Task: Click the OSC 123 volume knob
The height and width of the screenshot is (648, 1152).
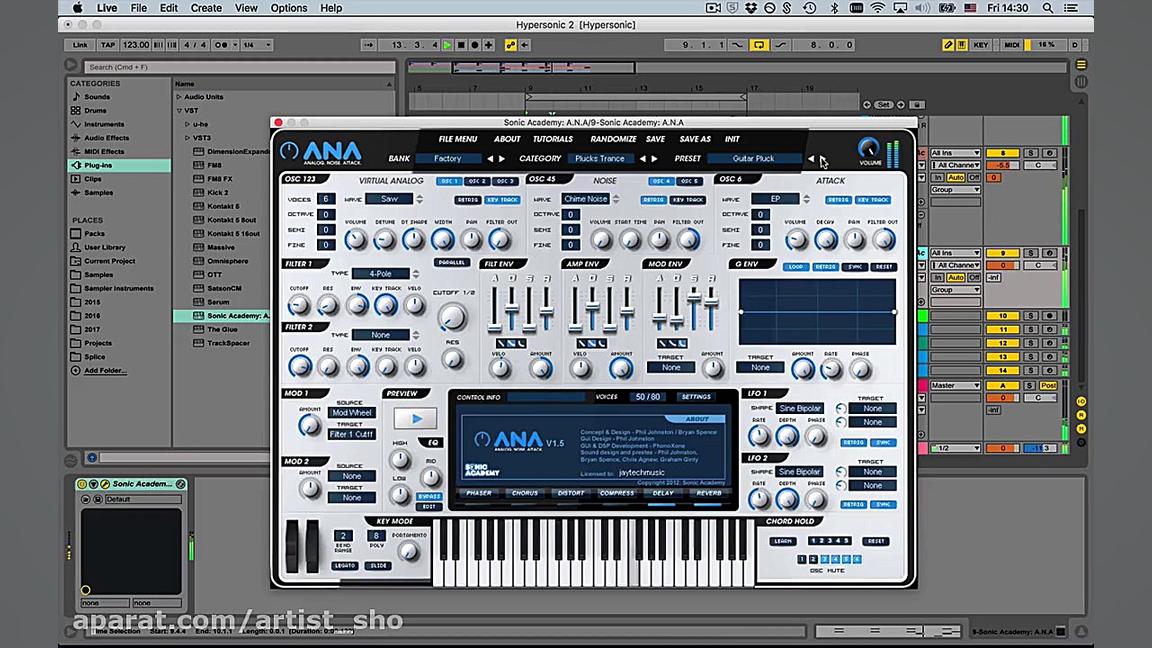Action: tap(356, 239)
